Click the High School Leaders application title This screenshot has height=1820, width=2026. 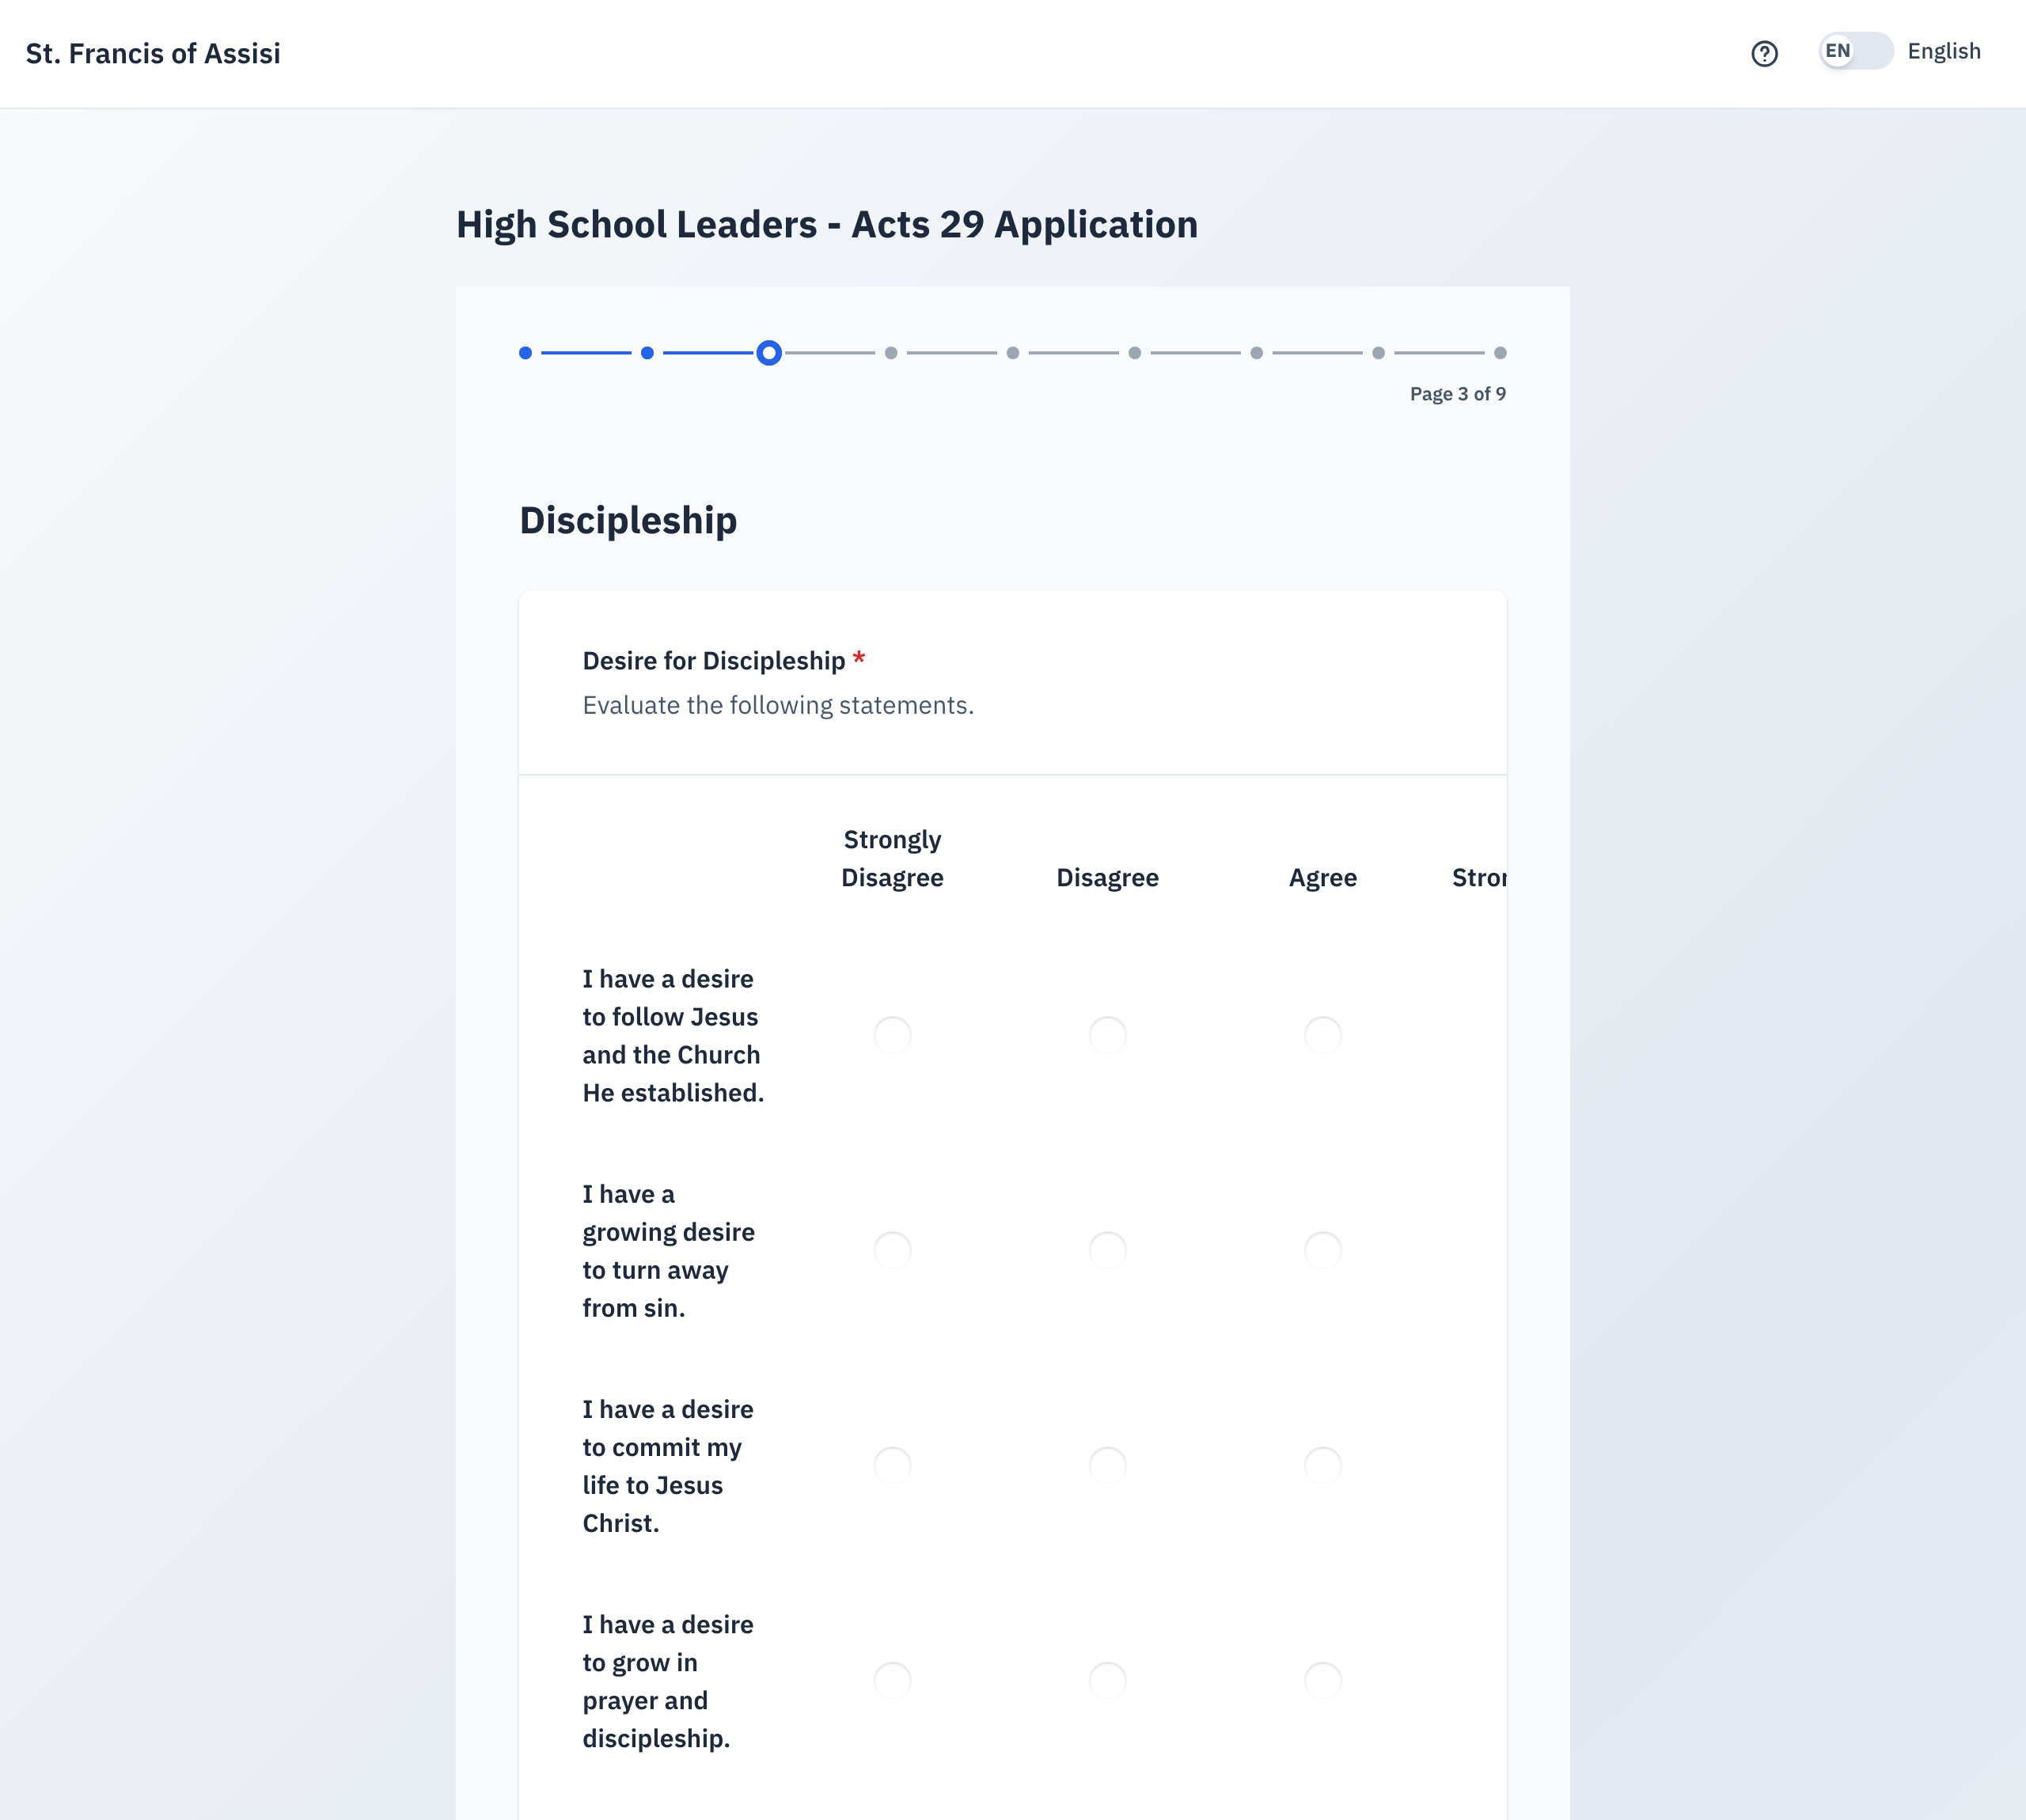827,225
